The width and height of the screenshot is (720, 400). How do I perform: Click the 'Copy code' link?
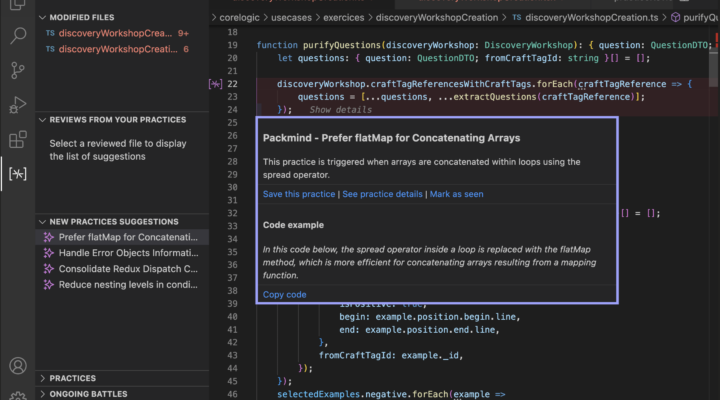click(284, 294)
